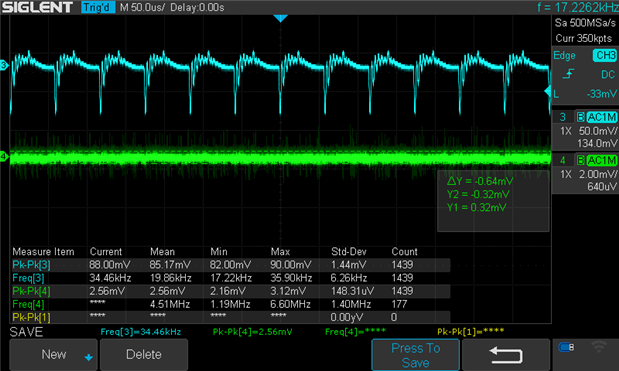Click the Edge trigger type label
The height and width of the screenshot is (371, 619).
click(564, 55)
